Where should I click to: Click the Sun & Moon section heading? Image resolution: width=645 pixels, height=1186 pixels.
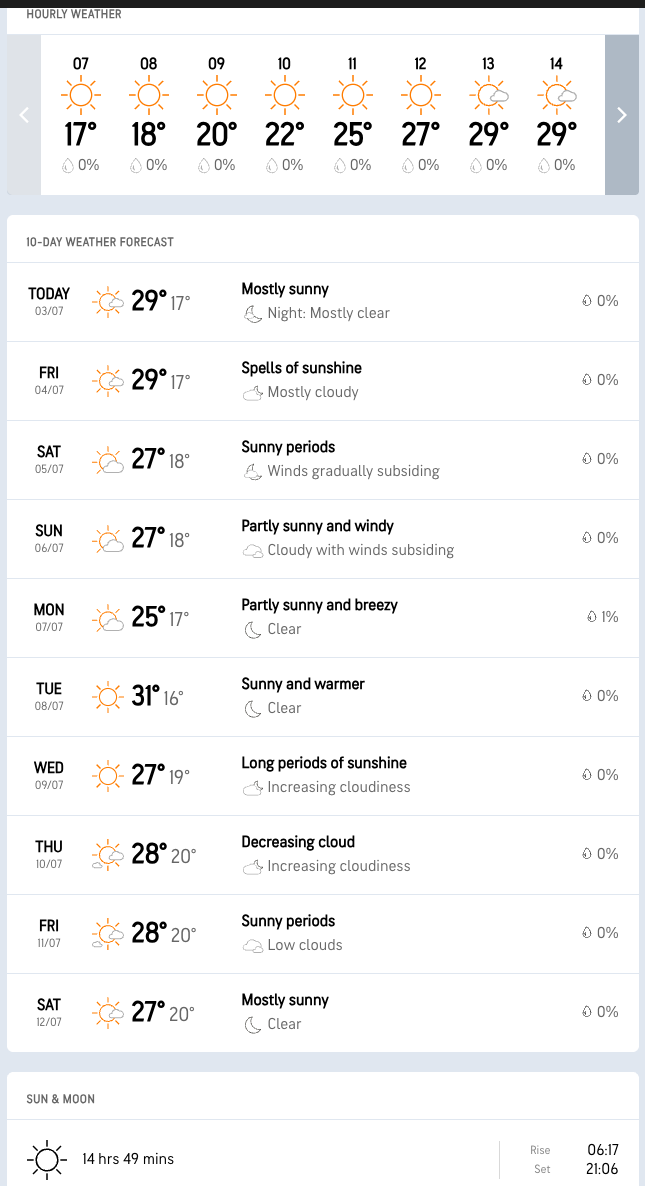tap(61, 1099)
